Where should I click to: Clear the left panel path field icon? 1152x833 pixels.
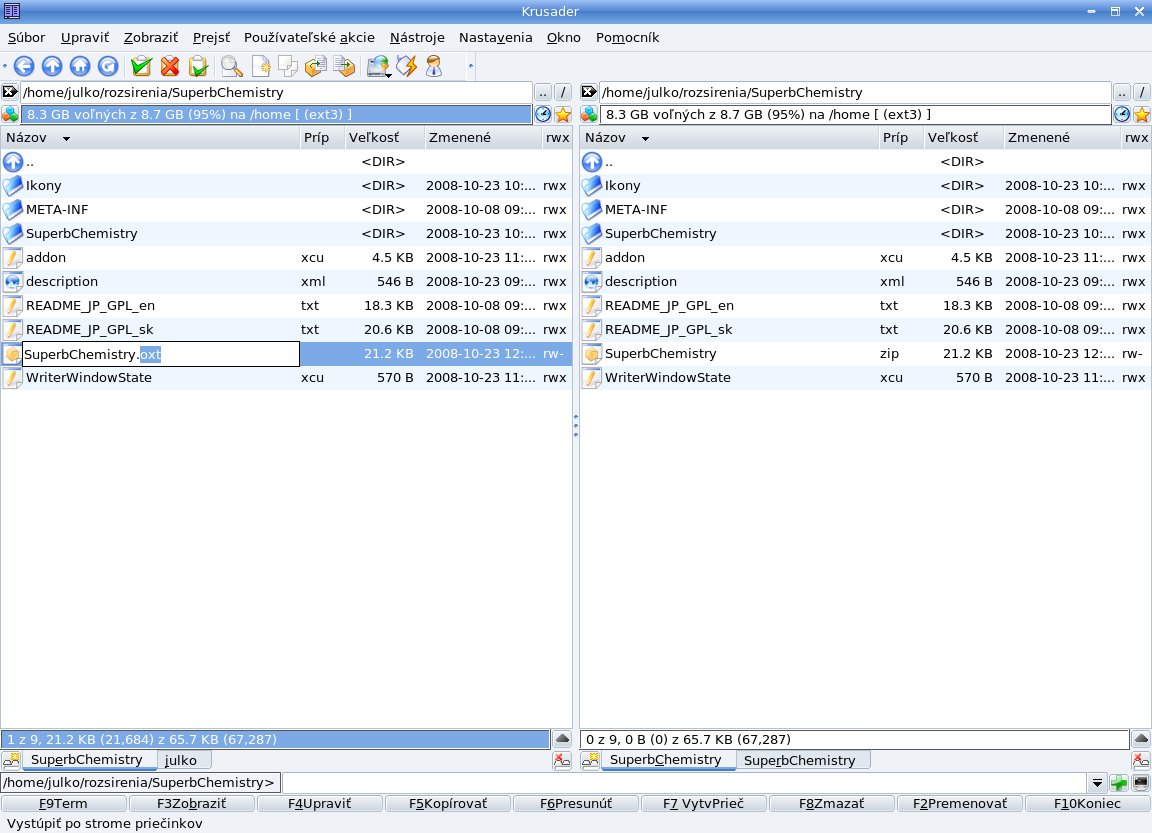tap(10, 92)
